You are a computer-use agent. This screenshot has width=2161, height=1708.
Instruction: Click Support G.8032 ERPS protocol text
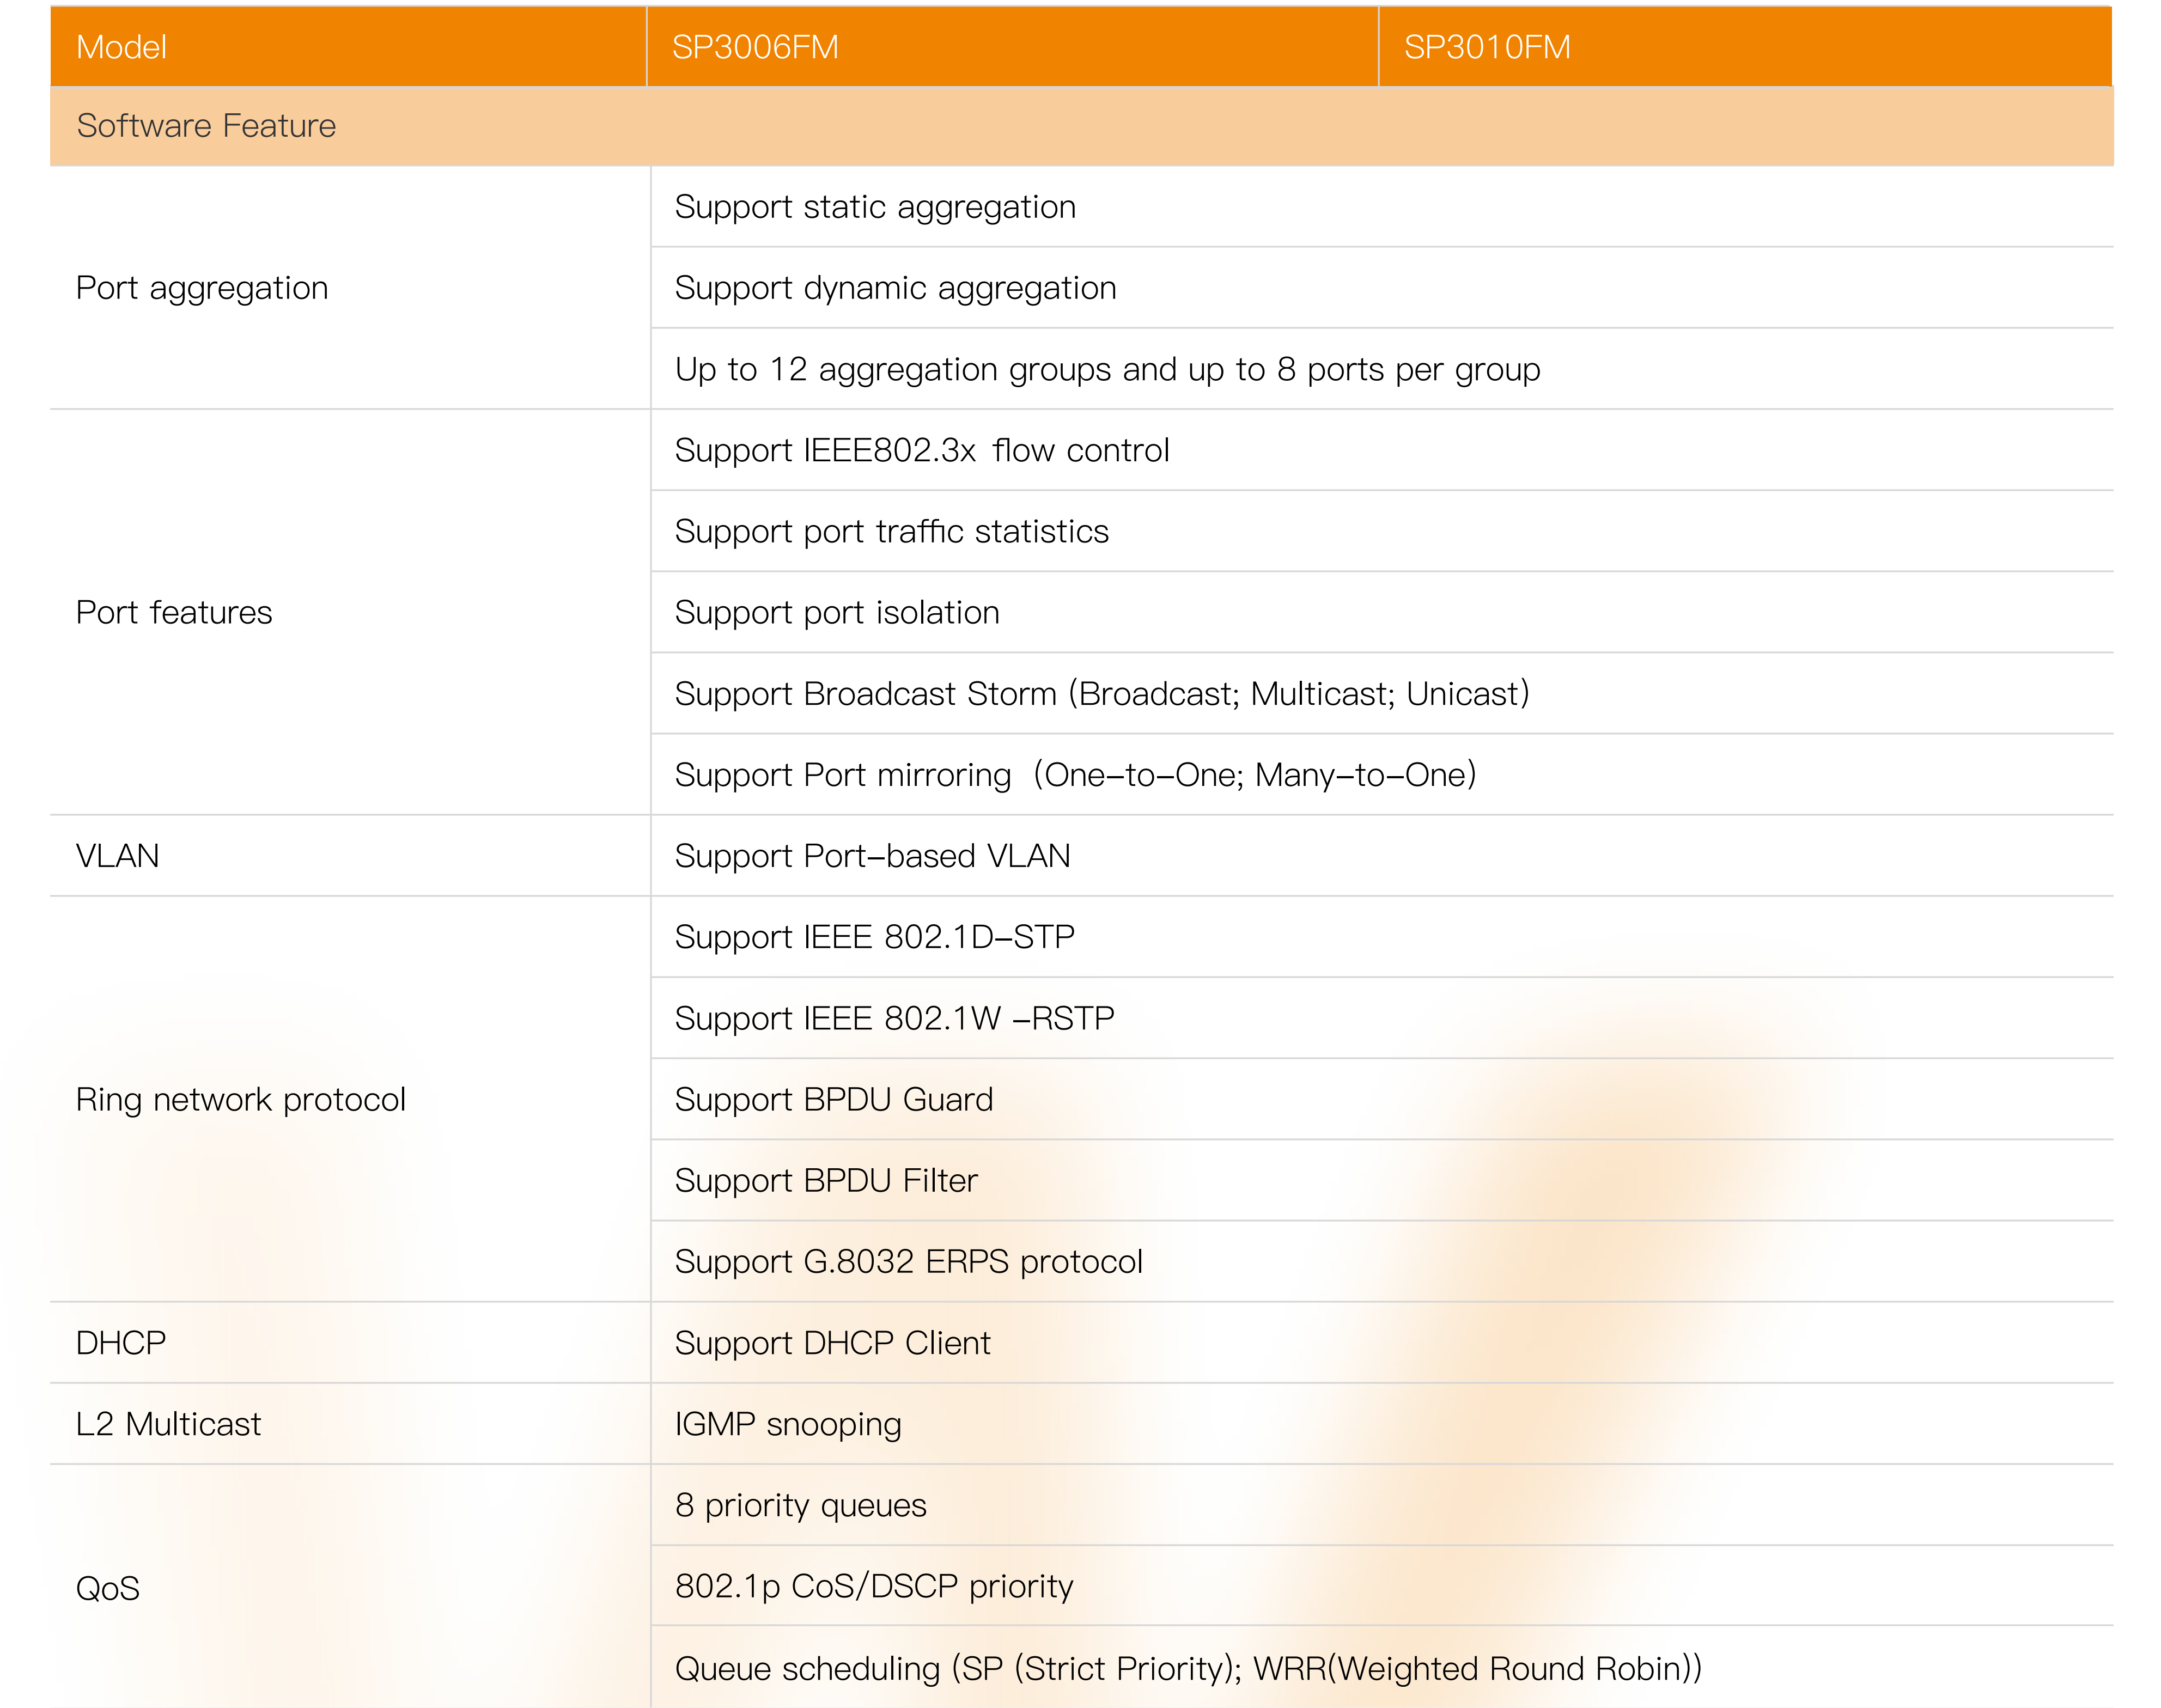coord(908,1261)
